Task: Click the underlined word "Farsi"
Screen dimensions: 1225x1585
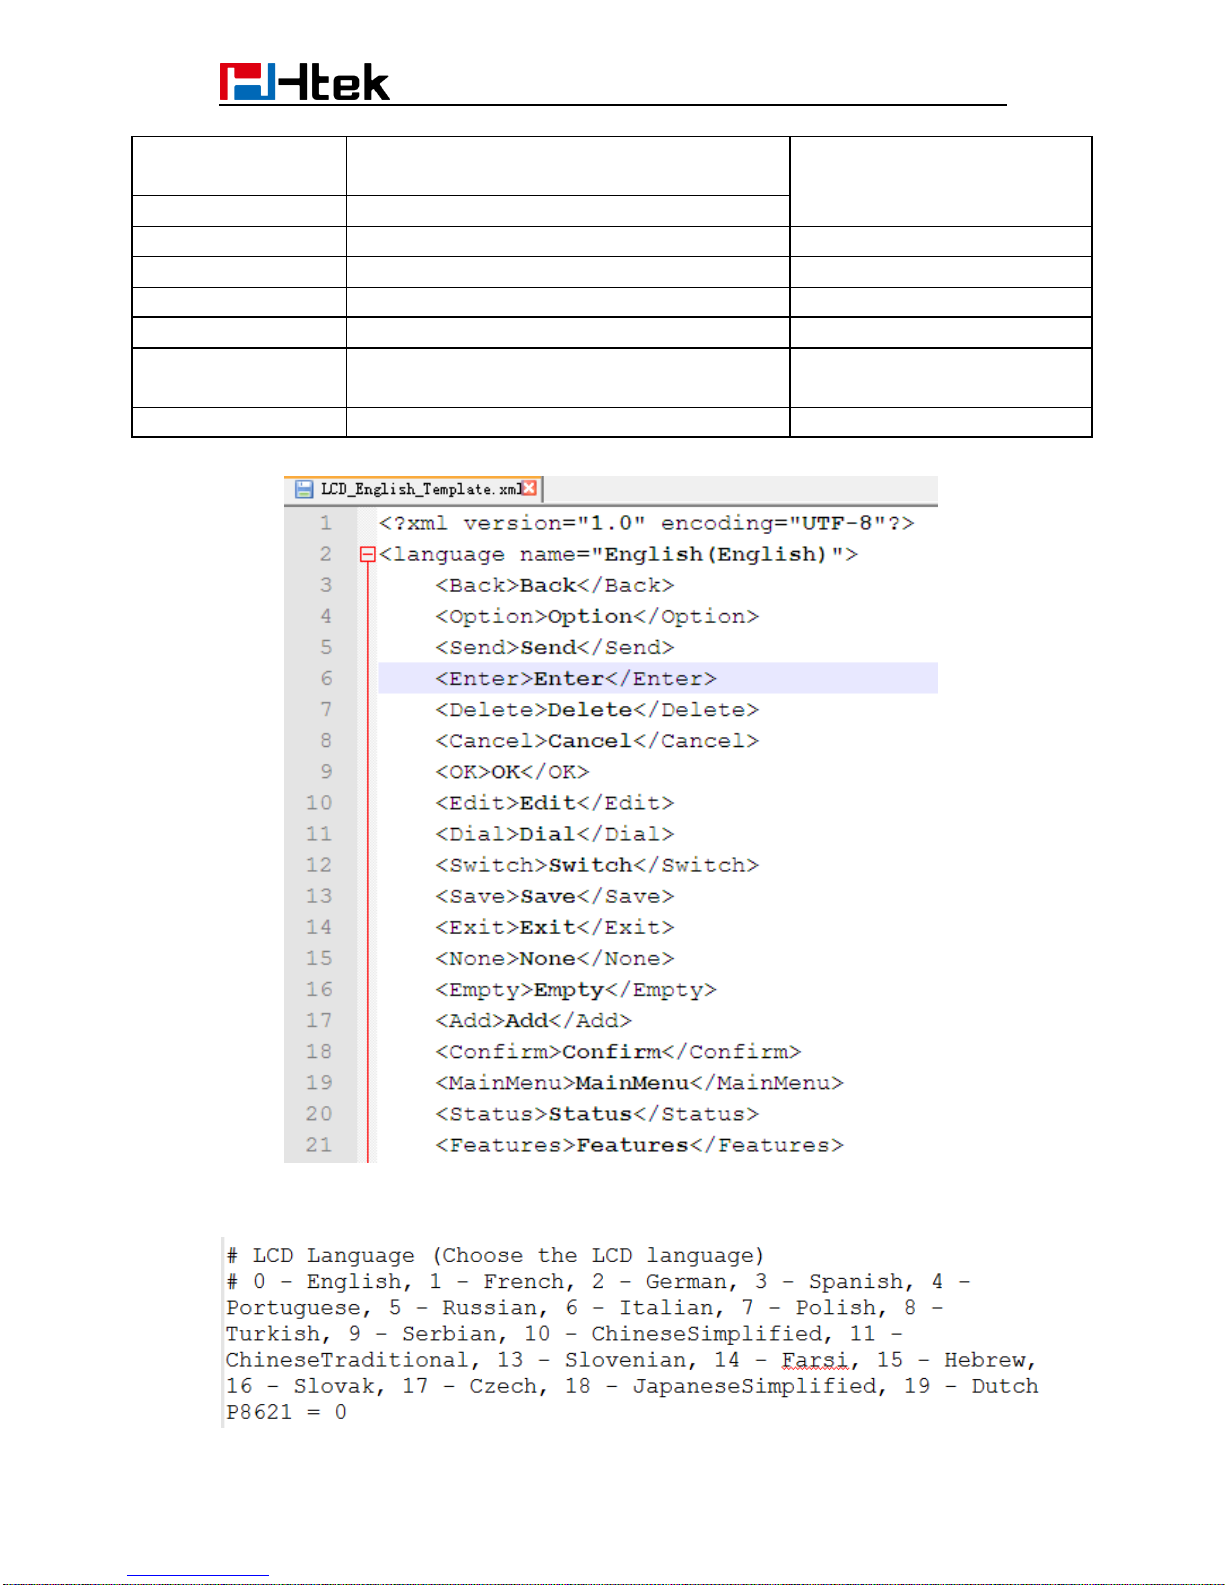Action: [x=814, y=1360]
